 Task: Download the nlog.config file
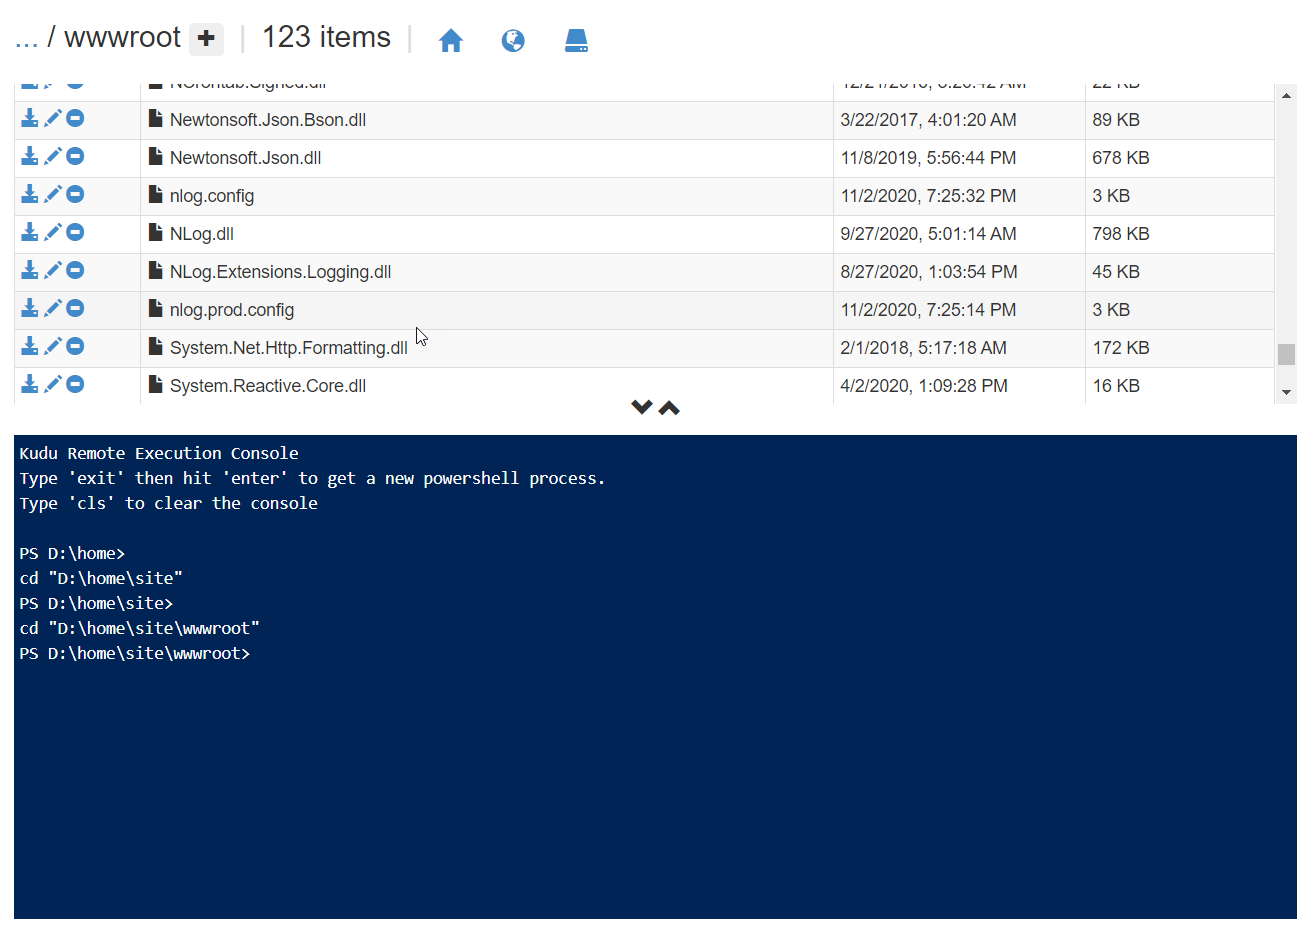point(30,194)
